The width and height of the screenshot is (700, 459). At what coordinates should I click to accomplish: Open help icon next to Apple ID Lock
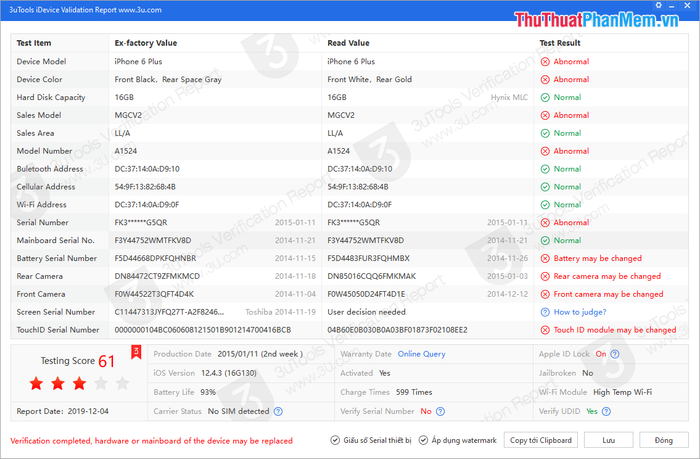pos(615,354)
